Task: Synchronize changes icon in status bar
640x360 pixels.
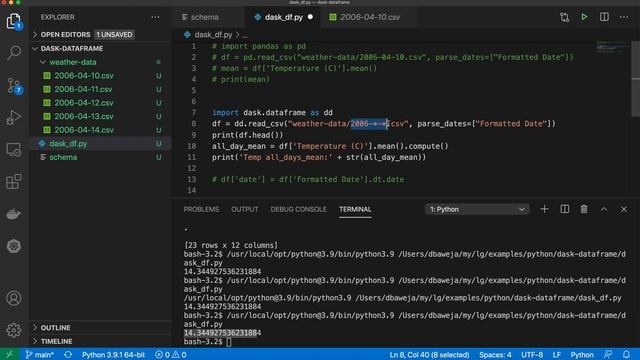Action: (x=68, y=355)
